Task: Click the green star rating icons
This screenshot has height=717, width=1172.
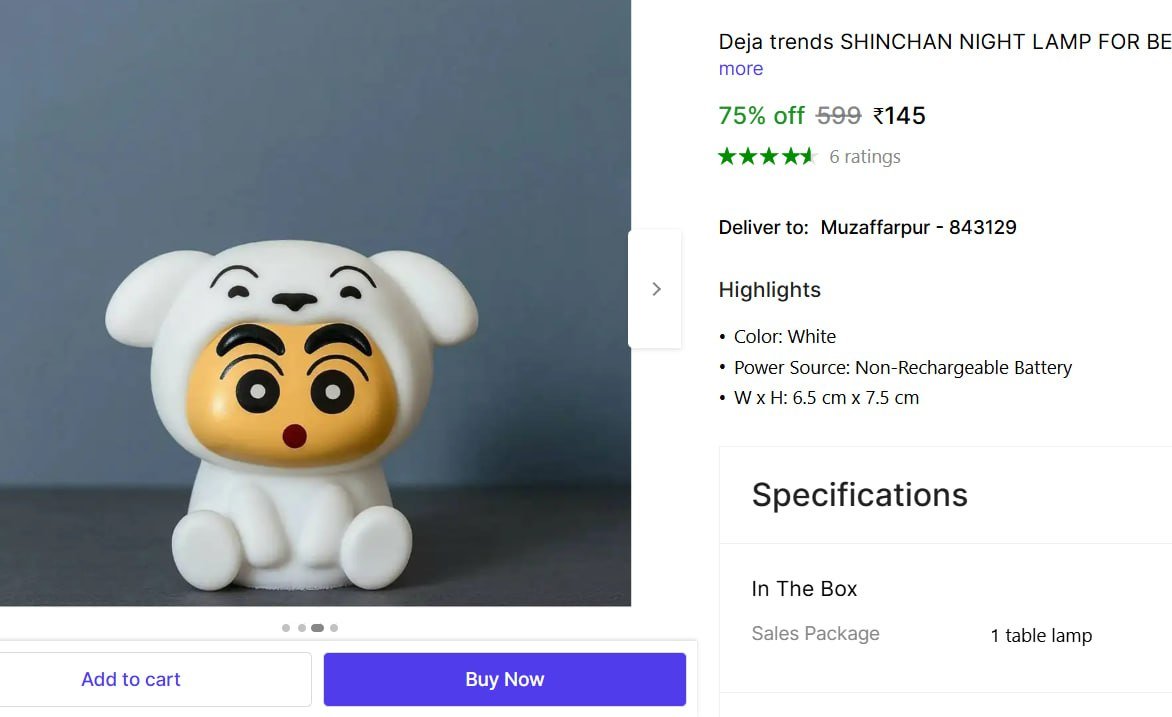Action: point(767,156)
